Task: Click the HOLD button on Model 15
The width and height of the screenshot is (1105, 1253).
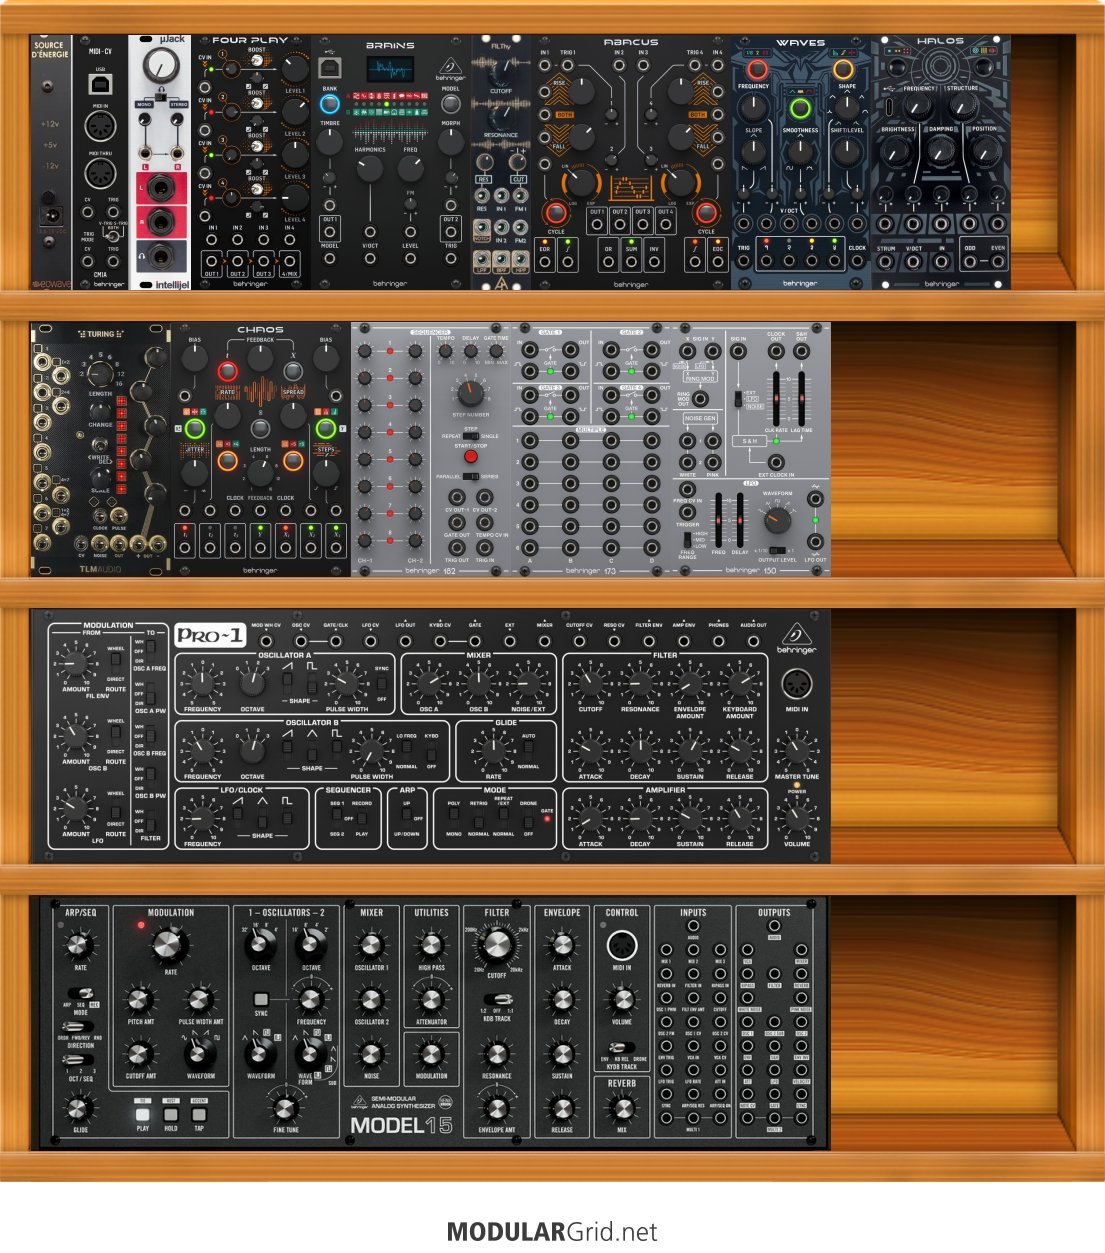Action: point(171,1114)
